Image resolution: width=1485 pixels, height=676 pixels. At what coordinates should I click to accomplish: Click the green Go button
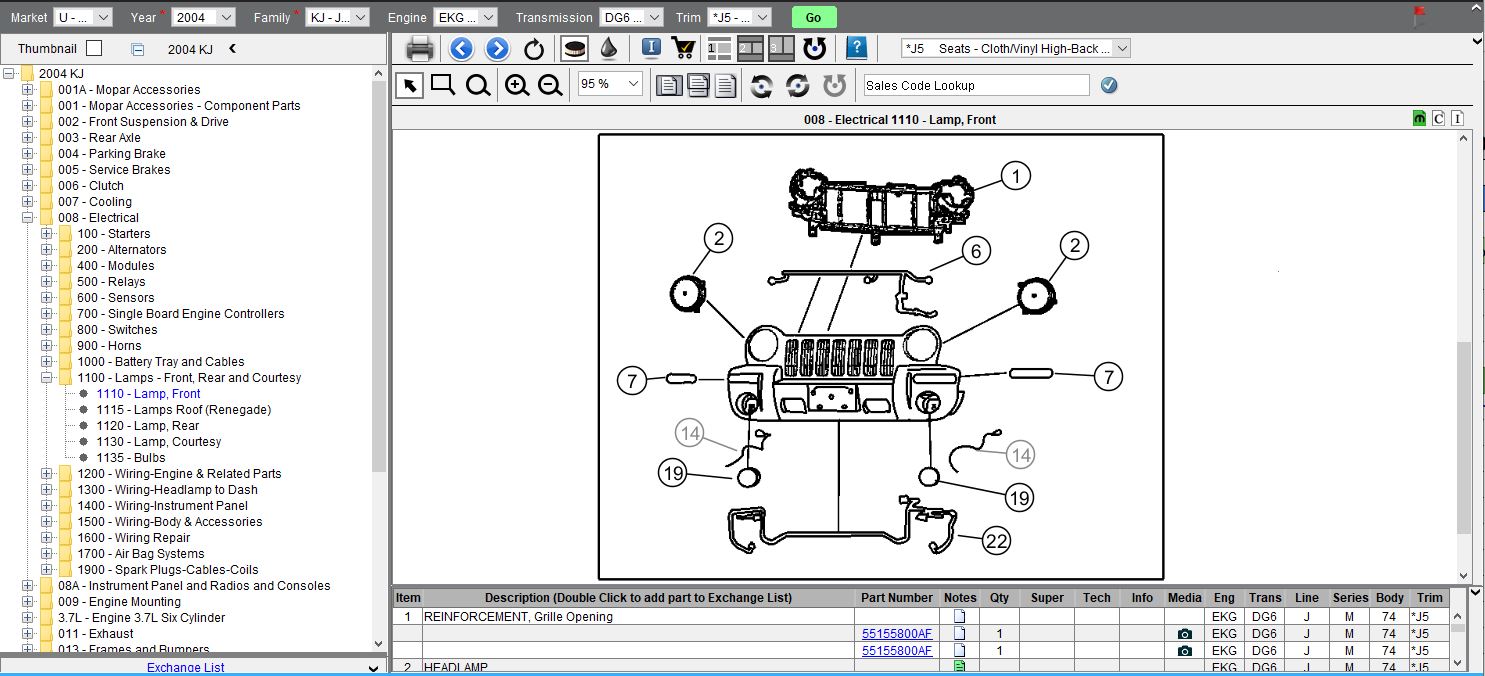pyautogui.click(x=813, y=17)
